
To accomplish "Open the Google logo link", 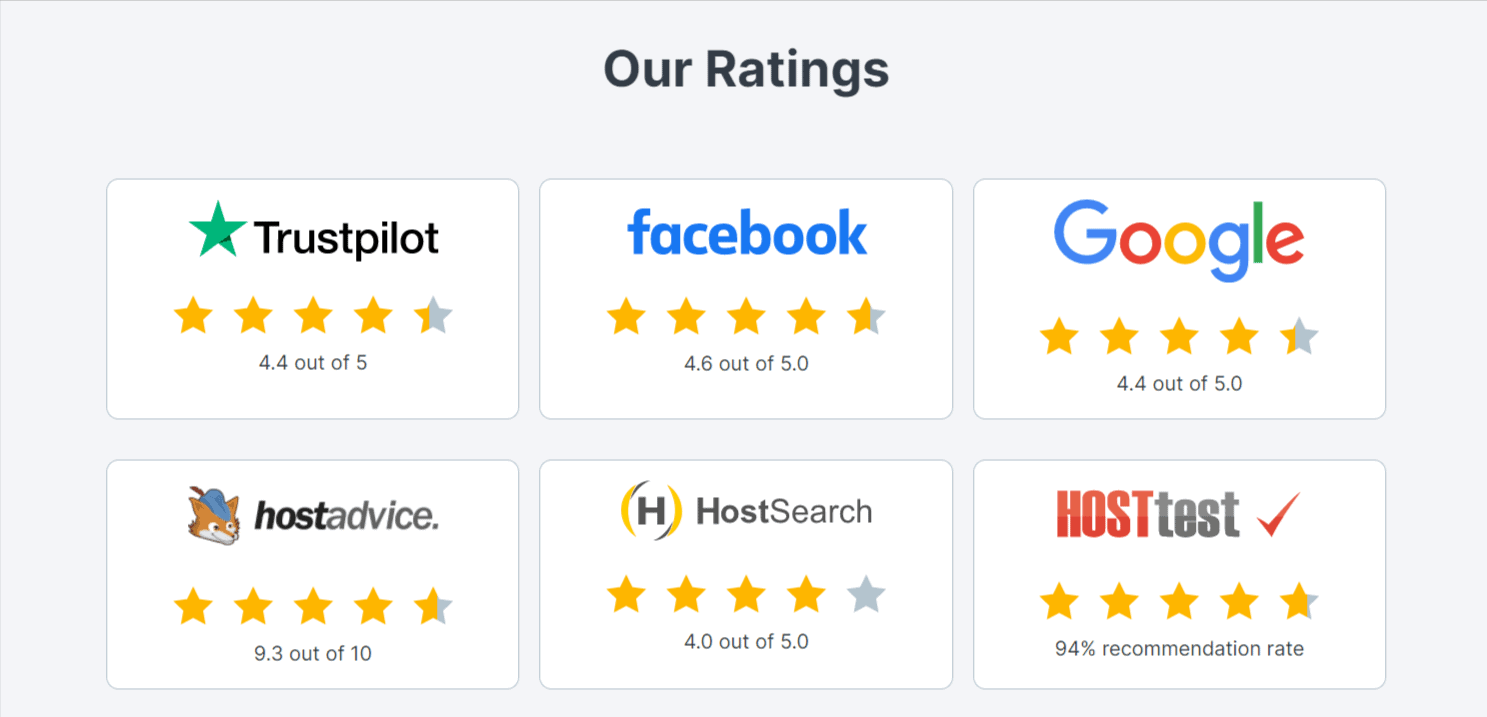I will pos(1178,236).
